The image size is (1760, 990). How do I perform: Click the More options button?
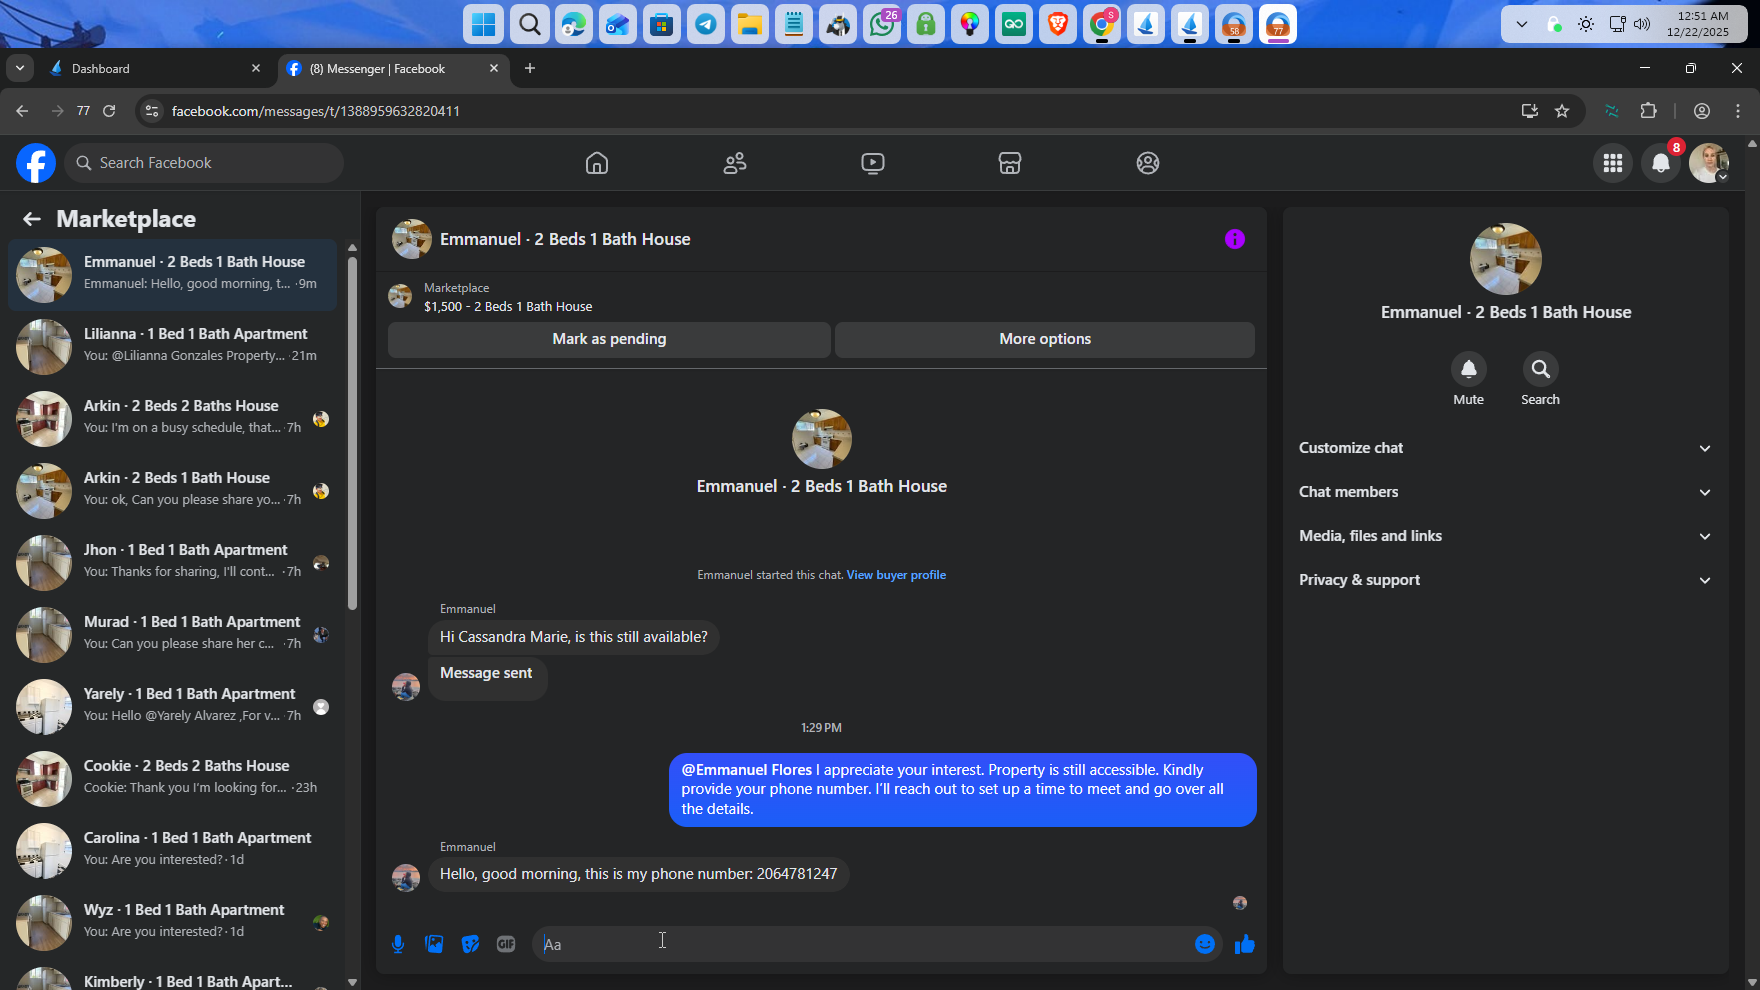pyautogui.click(x=1045, y=339)
